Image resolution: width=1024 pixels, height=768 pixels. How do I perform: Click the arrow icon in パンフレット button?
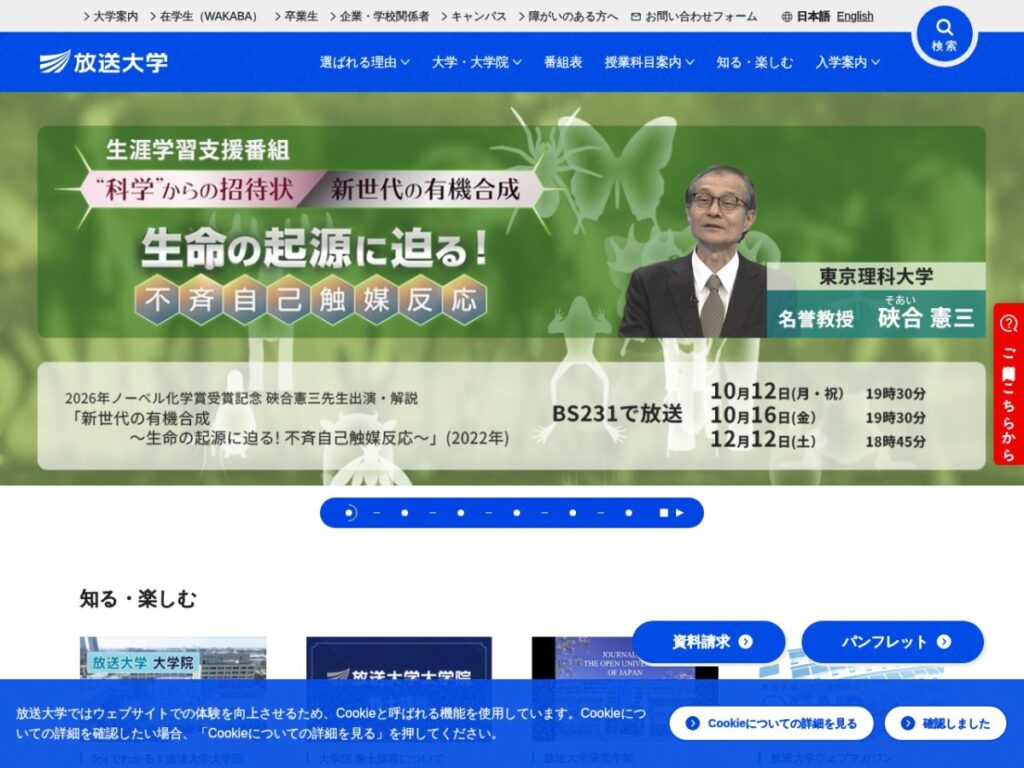[x=944, y=642]
